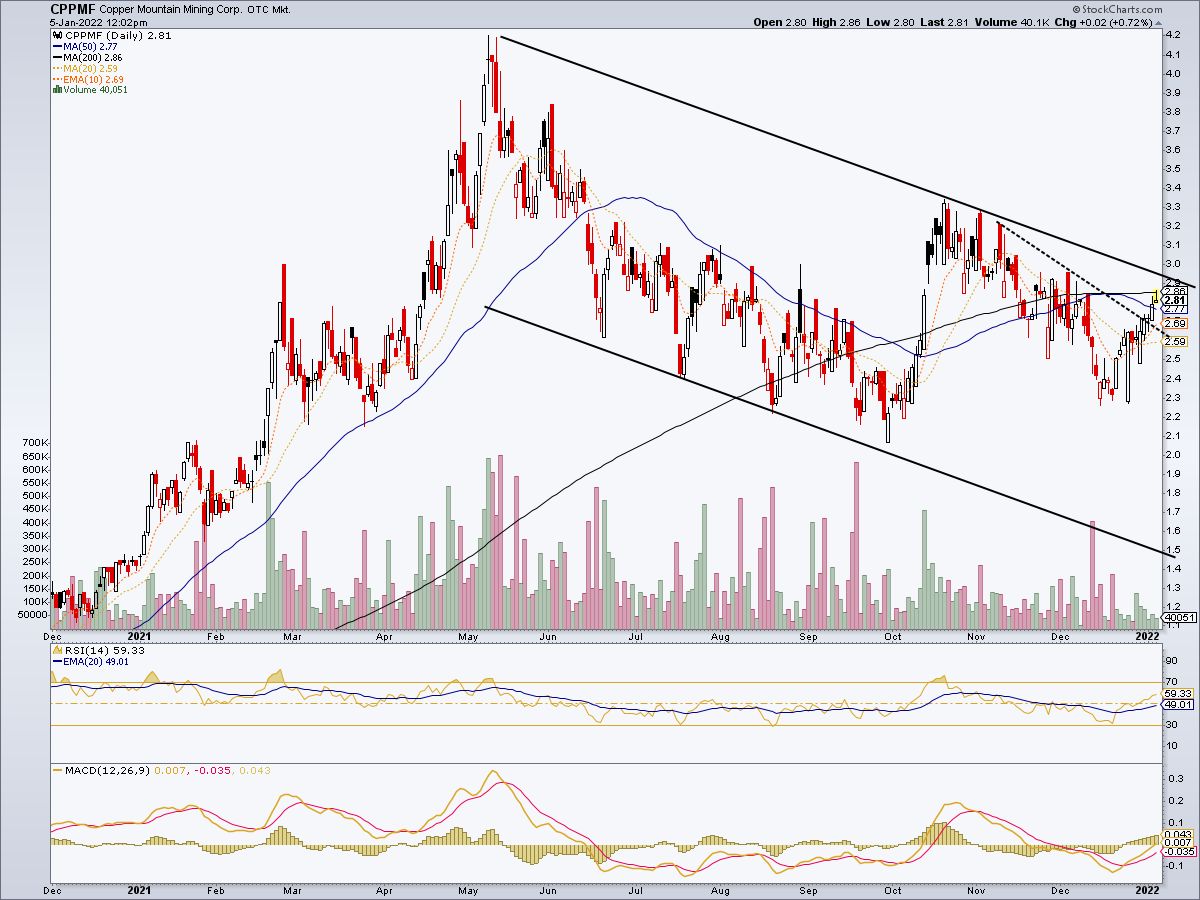The height and width of the screenshot is (900, 1200).
Task: Click the 3.5 label on the price axis
Action: pyautogui.click(x=1171, y=168)
